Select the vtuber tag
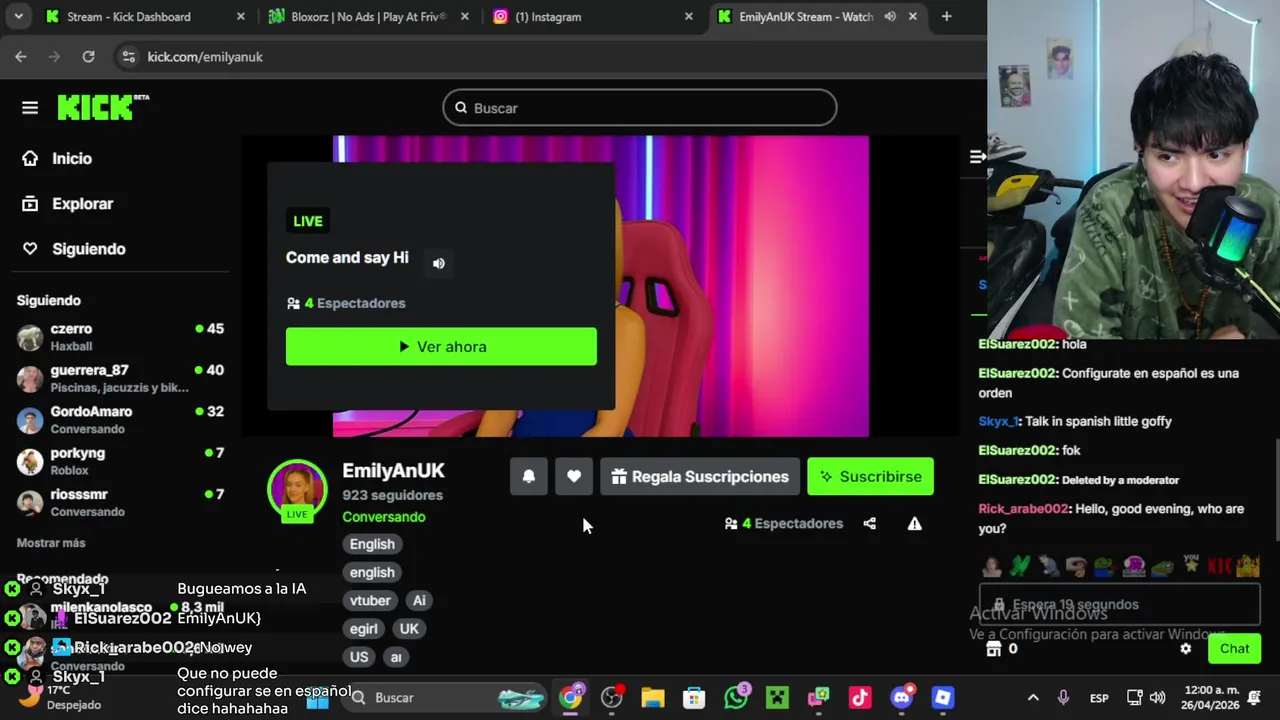Screen dimensions: 1280x720 coord(370,600)
